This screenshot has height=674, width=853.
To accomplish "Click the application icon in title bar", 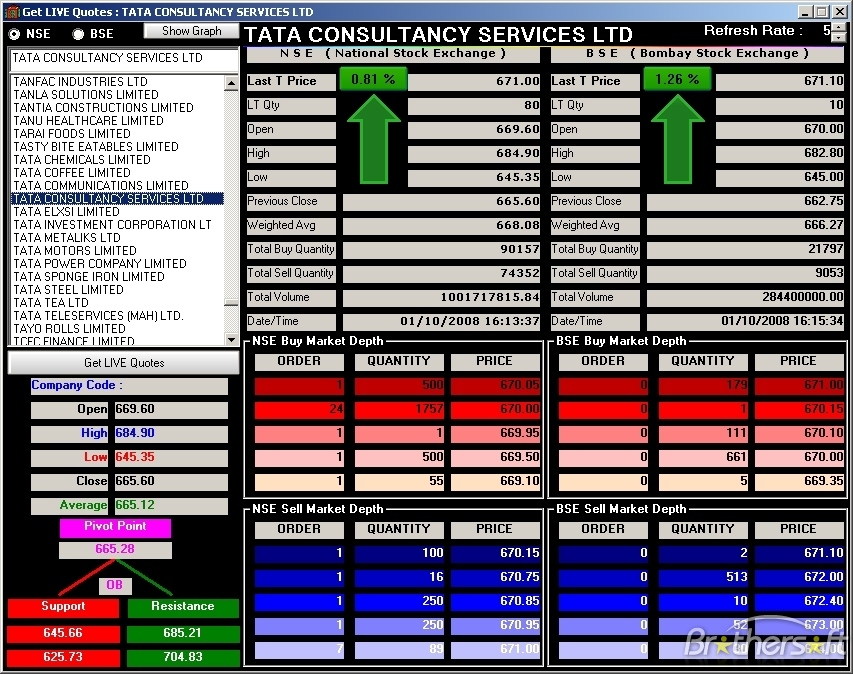I will coord(12,11).
